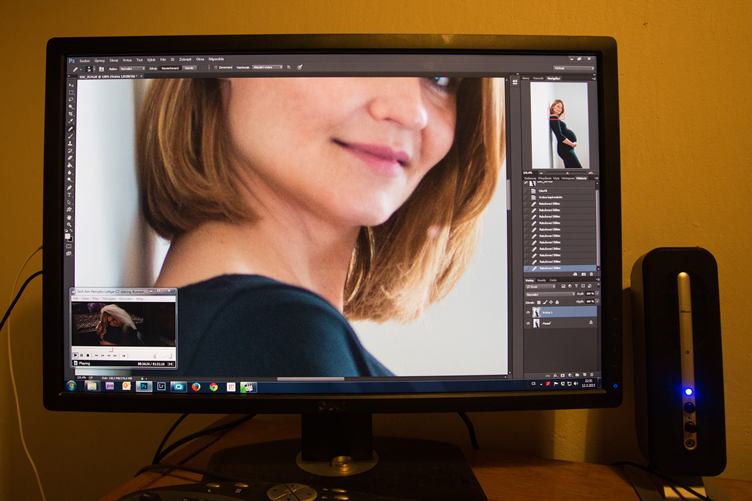
Task: Switch to the Navigator panel tab
Action: pos(554,78)
